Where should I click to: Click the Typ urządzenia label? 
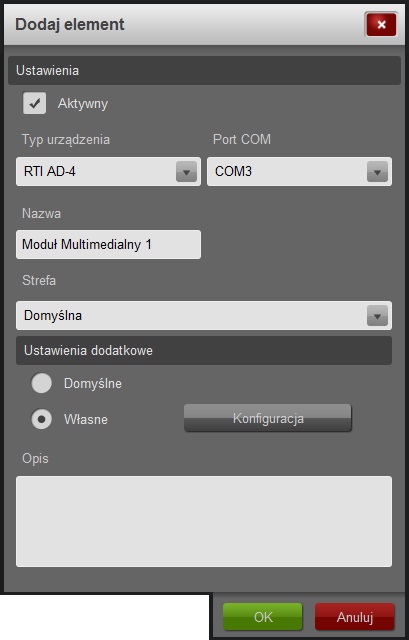tap(66, 140)
